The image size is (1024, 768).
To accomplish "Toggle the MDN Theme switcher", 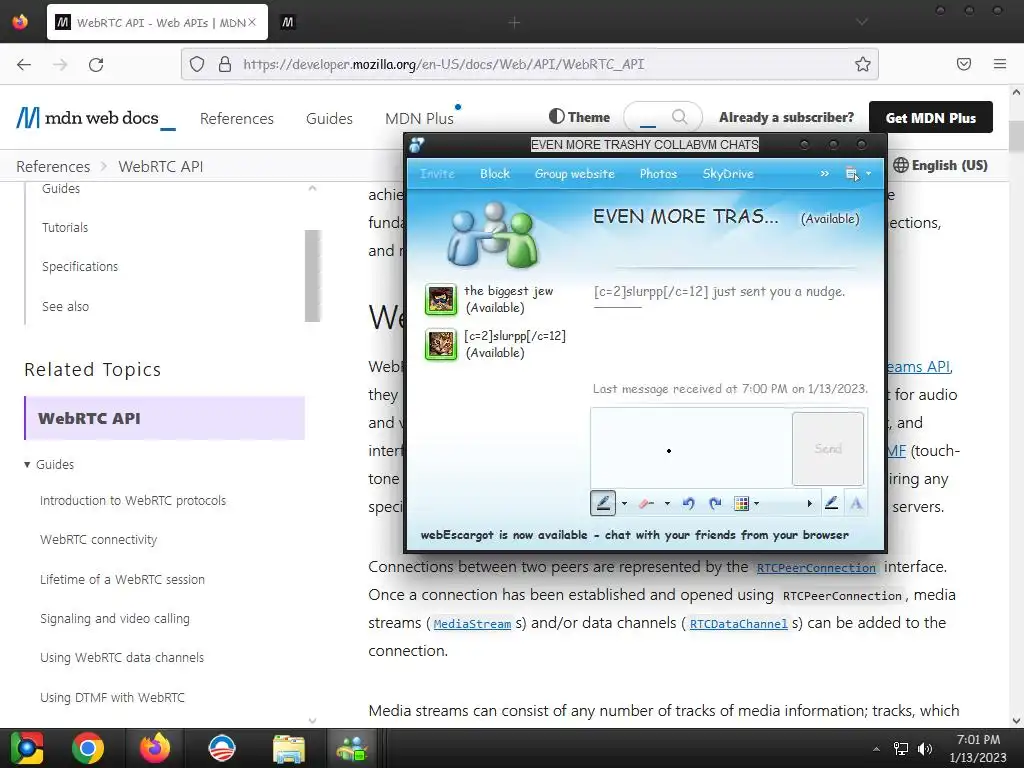I will coord(579,117).
